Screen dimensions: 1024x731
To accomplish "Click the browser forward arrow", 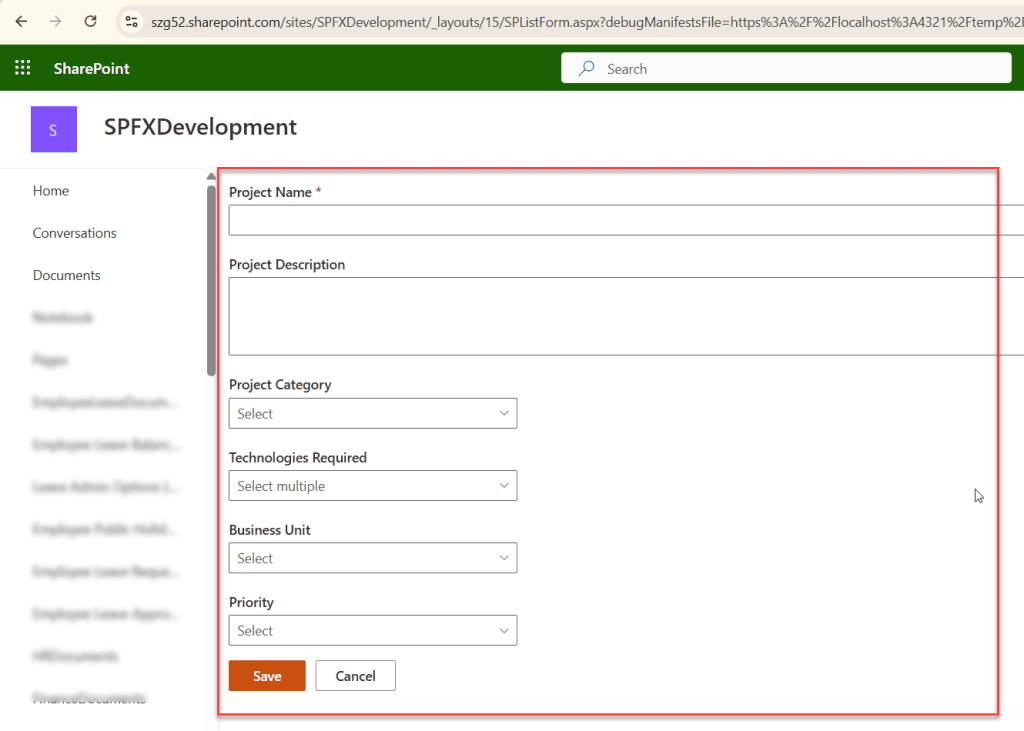I will (x=56, y=22).
